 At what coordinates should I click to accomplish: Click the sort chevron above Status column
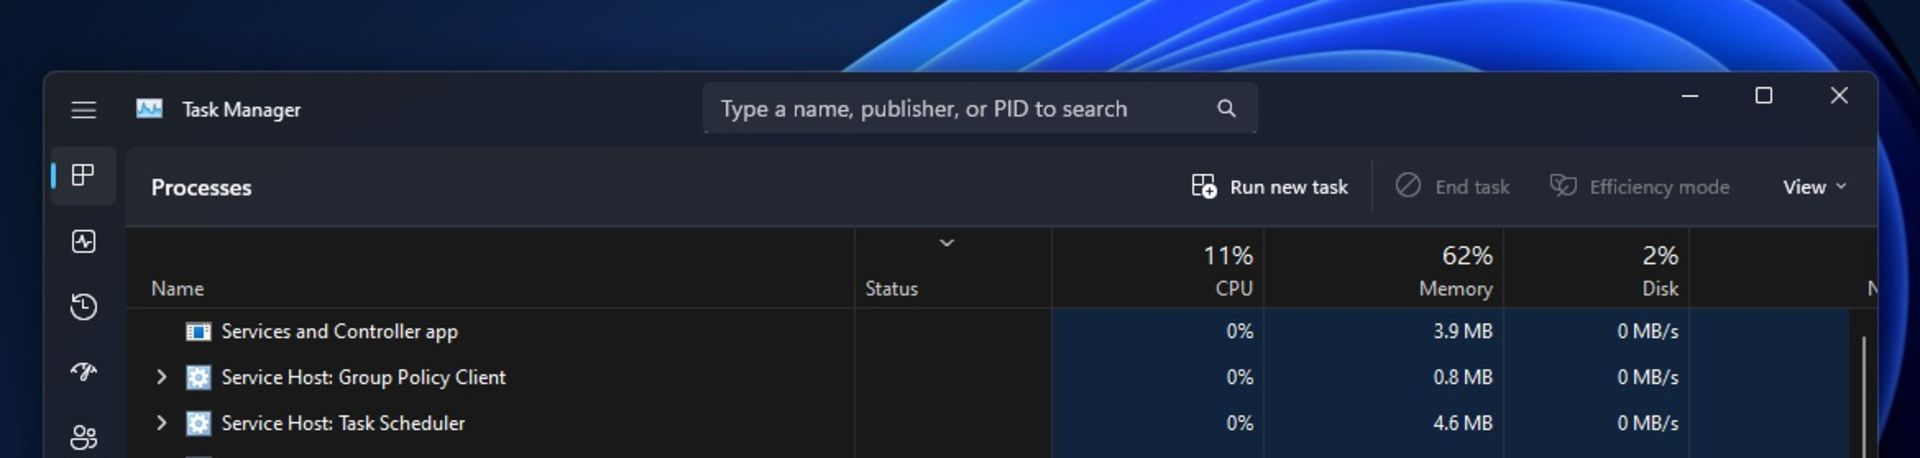pos(946,243)
